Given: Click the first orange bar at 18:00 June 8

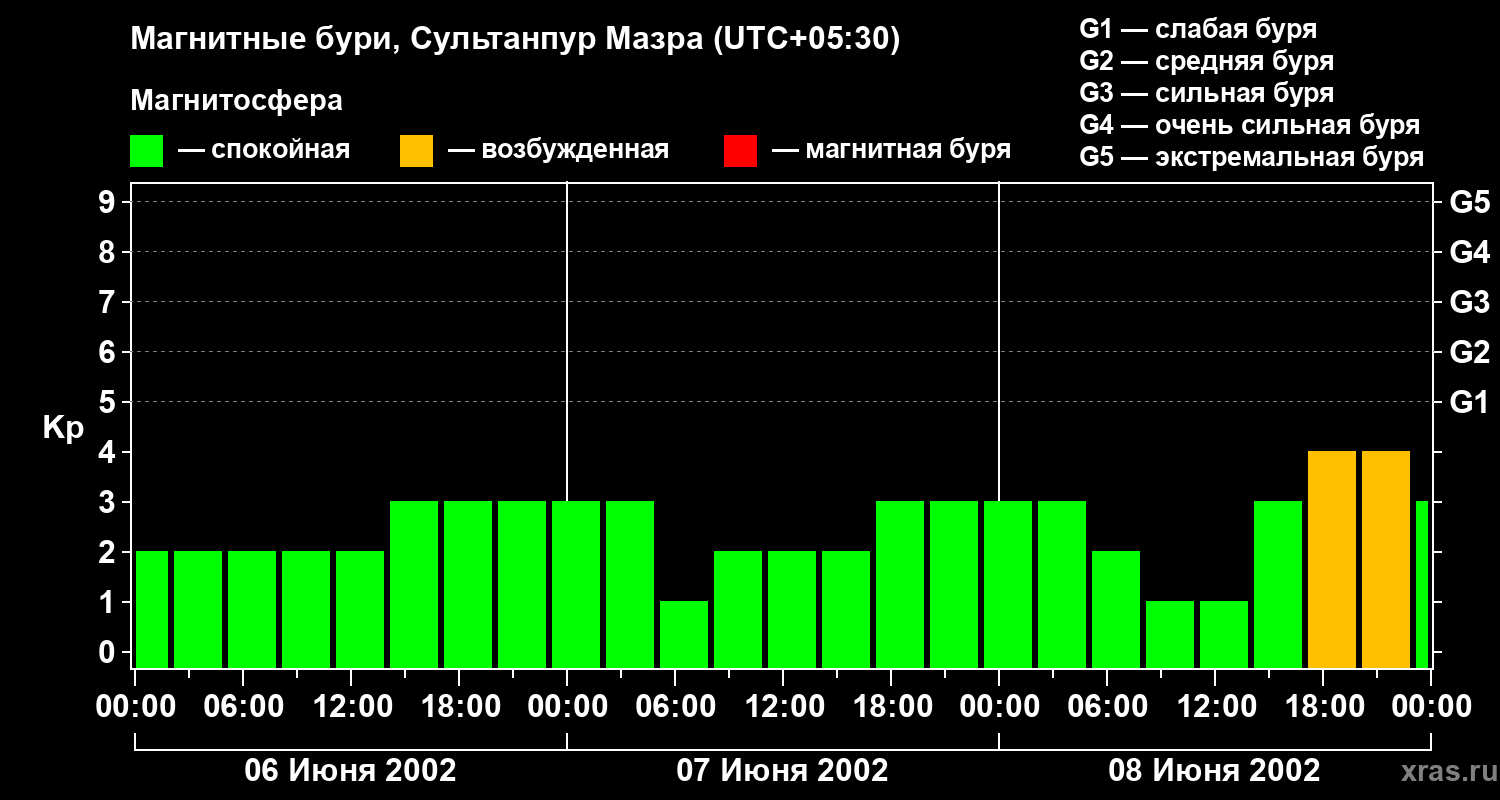Looking at the screenshot, I should click(x=1332, y=560).
